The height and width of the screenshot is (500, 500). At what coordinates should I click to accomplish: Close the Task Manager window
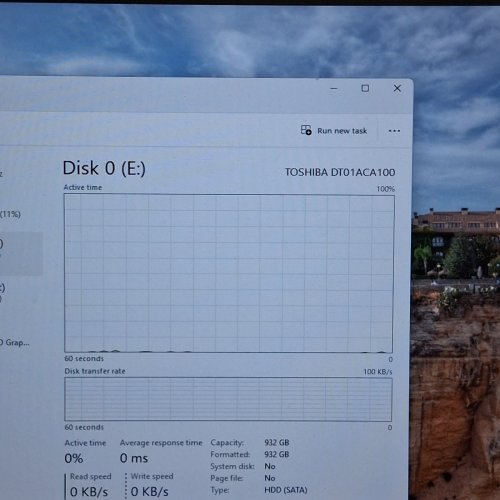click(x=397, y=88)
